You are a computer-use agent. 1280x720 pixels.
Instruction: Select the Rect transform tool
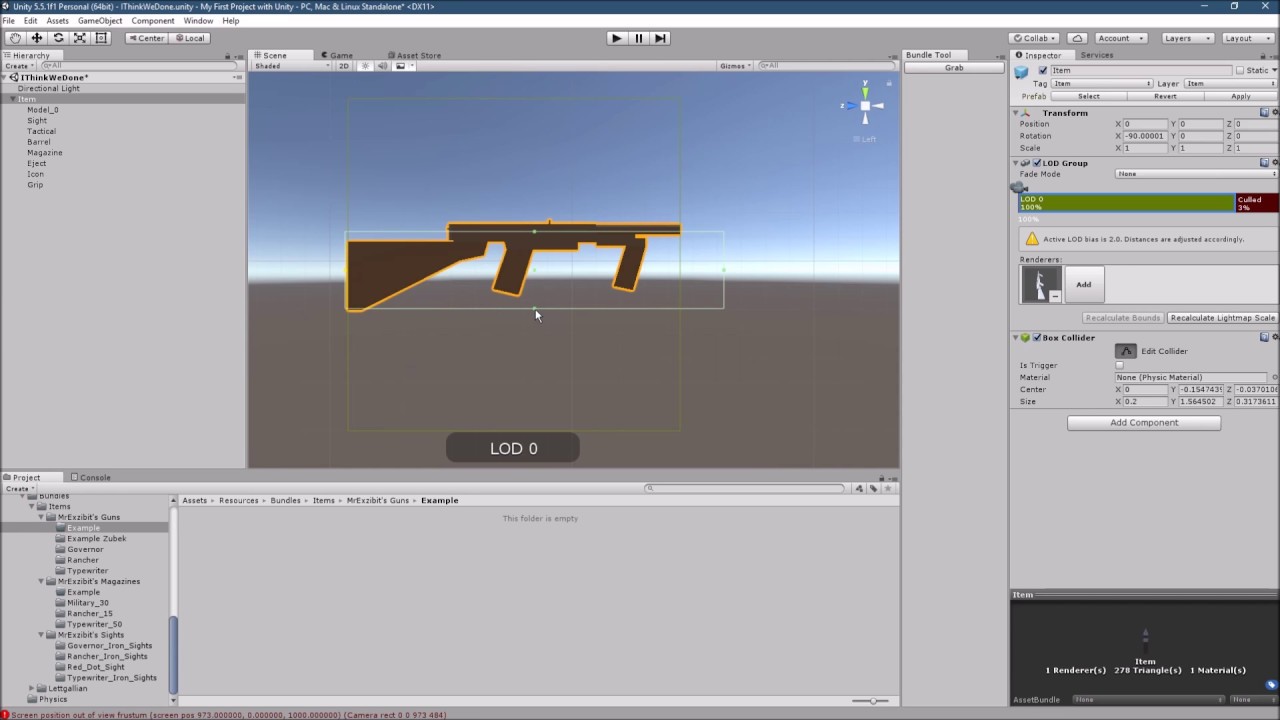coord(101,38)
